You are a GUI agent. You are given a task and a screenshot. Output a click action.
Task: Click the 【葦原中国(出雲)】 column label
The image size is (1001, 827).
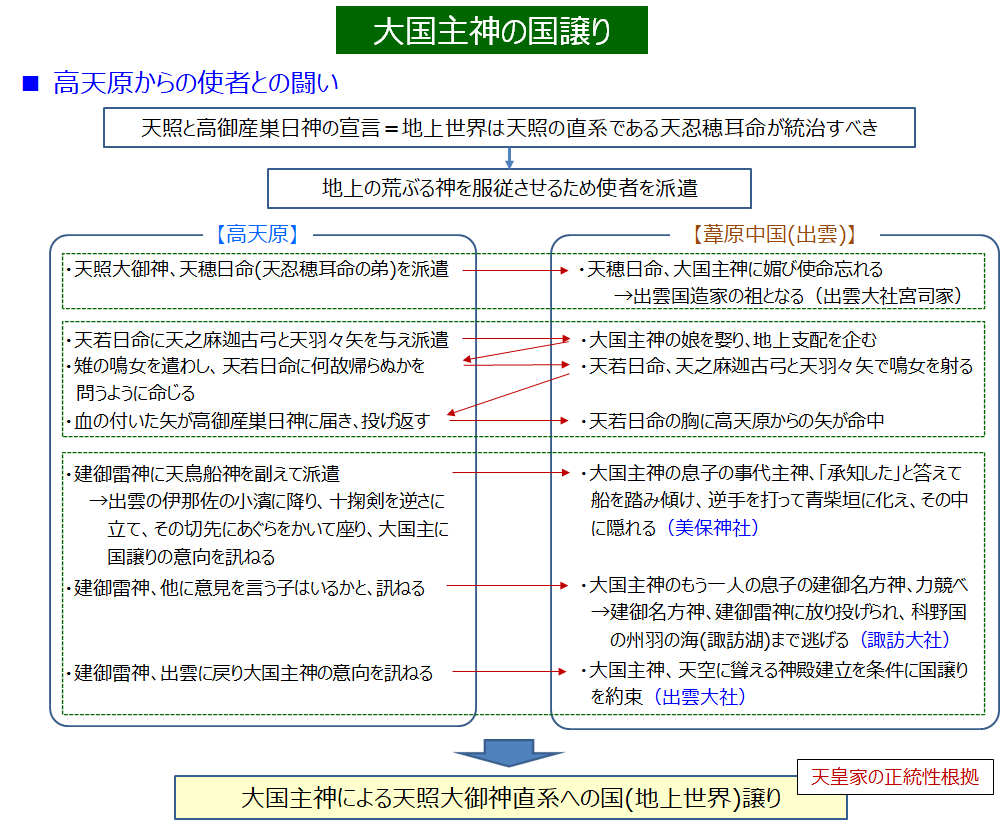pyautogui.click(x=775, y=235)
